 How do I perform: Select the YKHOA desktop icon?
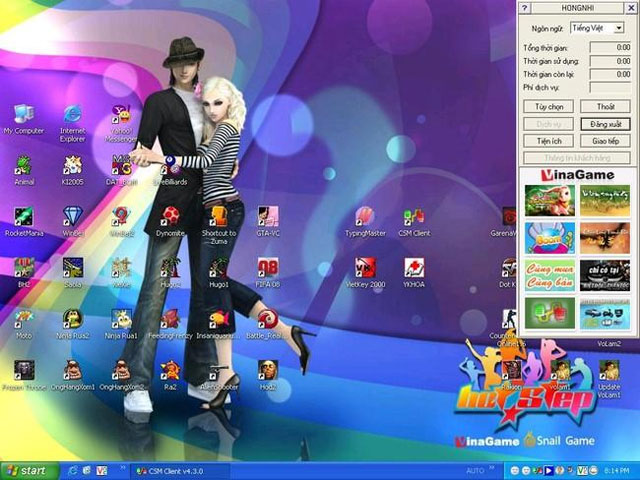pos(414,273)
